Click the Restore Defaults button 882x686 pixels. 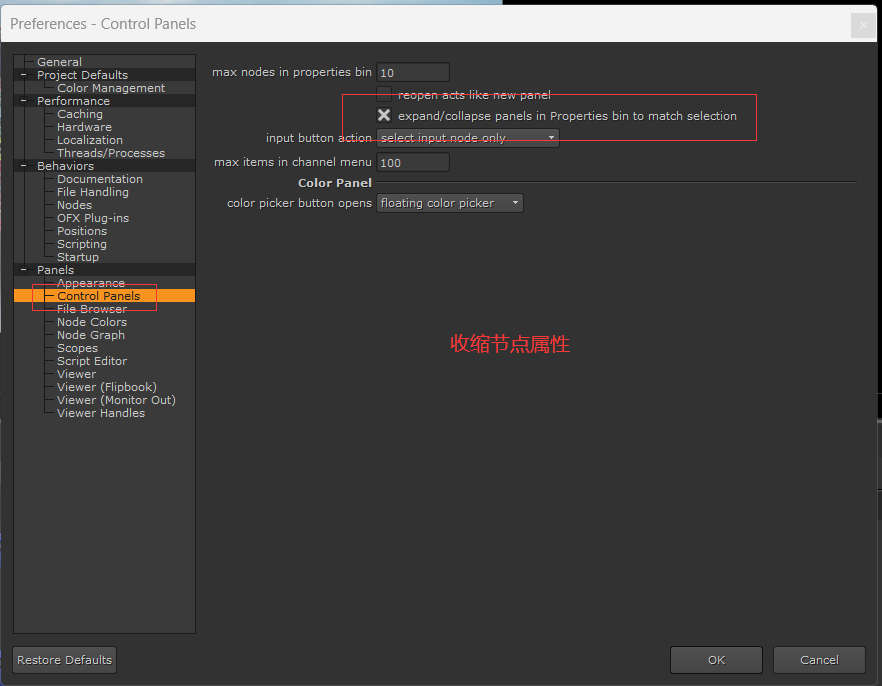pyautogui.click(x=65, y=660)
